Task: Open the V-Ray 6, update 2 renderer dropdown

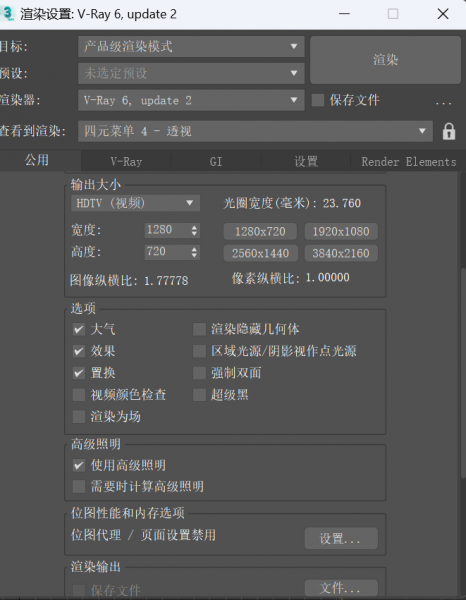Action: [191, 100]
